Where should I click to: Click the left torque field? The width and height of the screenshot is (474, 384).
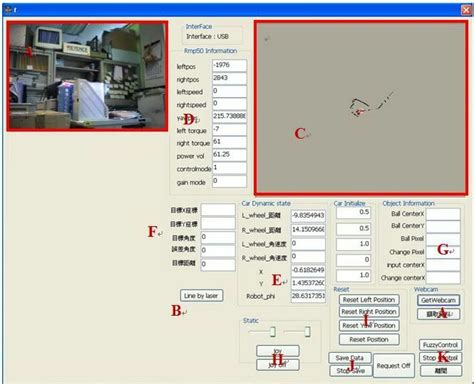(x=229, y=129)
